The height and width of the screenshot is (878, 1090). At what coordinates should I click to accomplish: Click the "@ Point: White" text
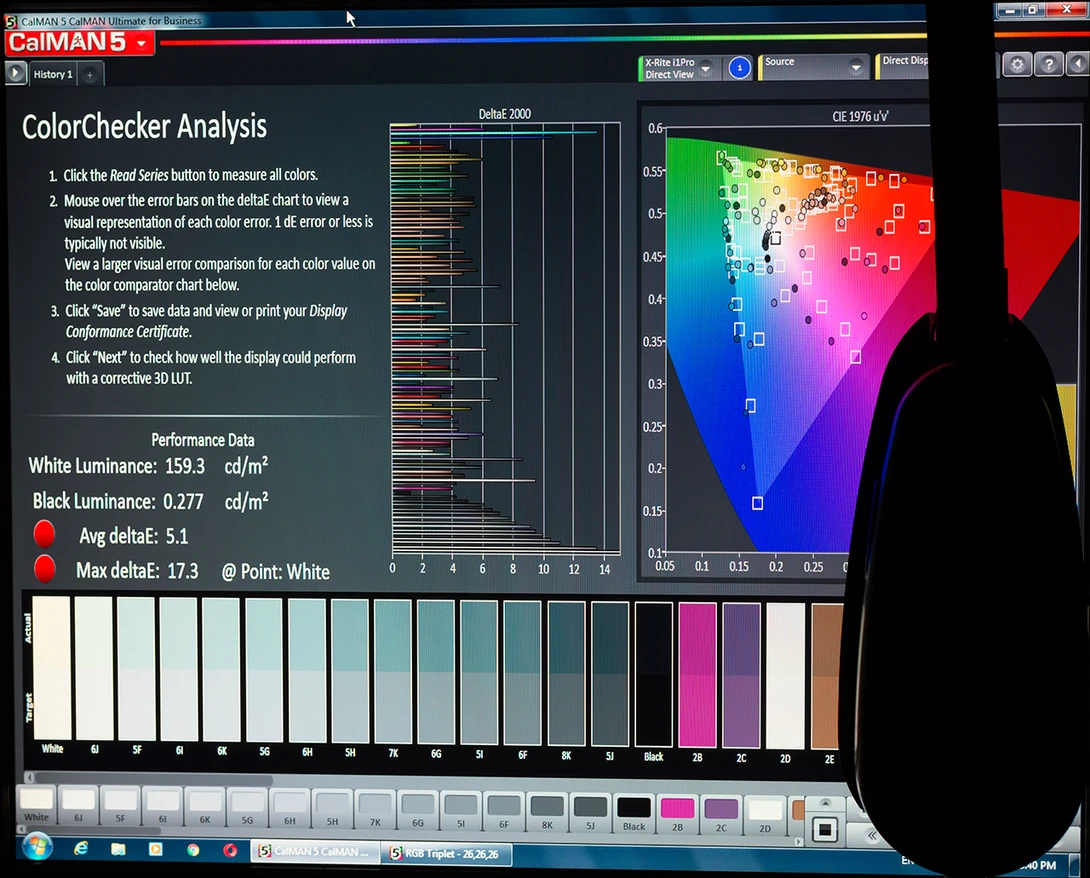[275, 572]
